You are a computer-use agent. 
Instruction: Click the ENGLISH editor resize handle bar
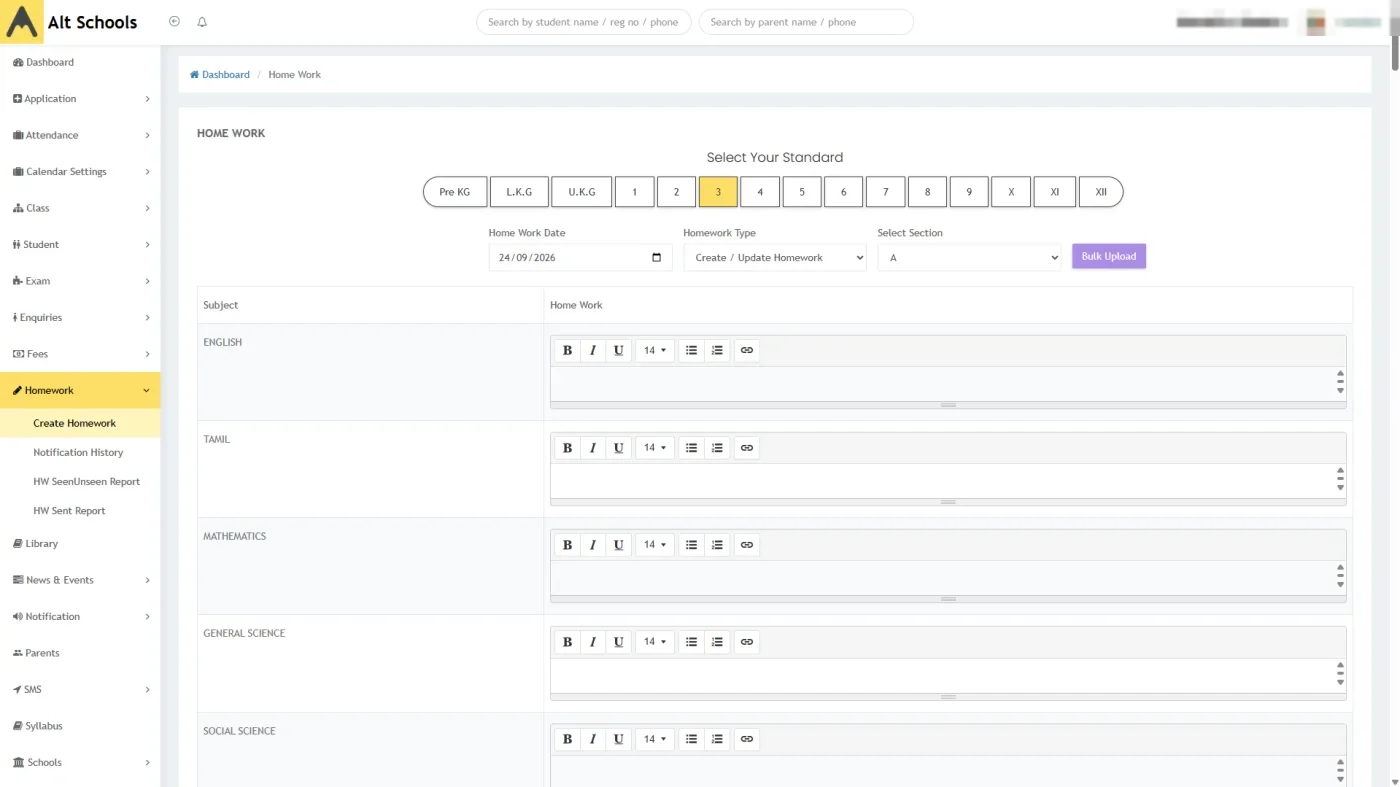pos(948,405)
